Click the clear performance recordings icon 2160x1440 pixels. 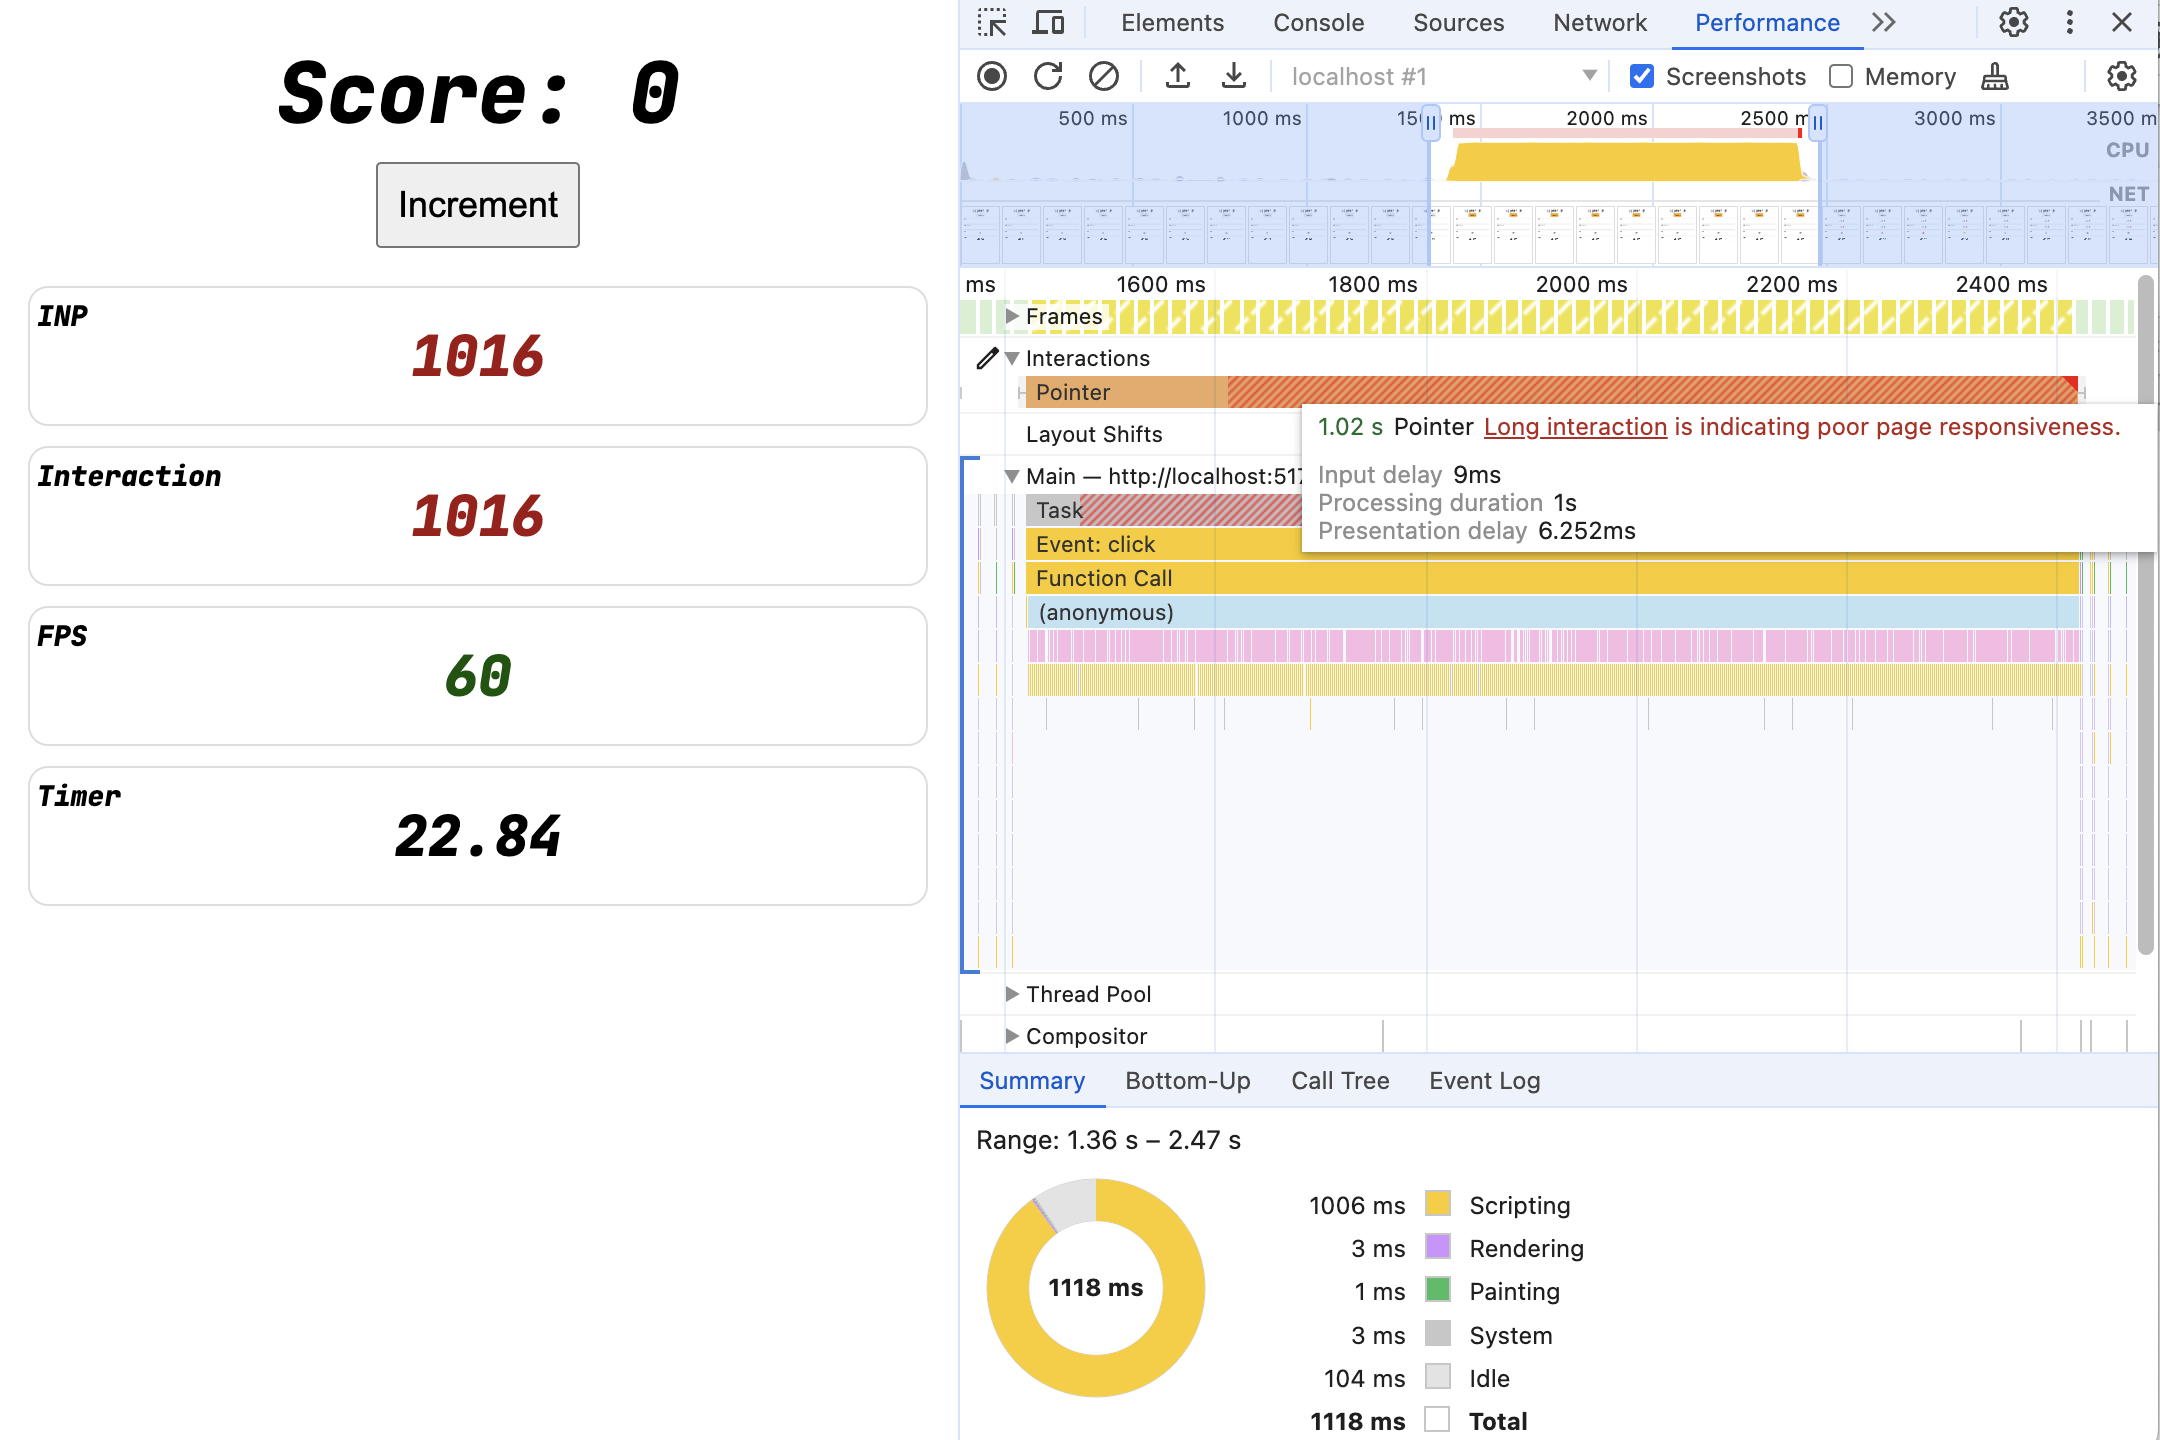(x=1104, y=76)
